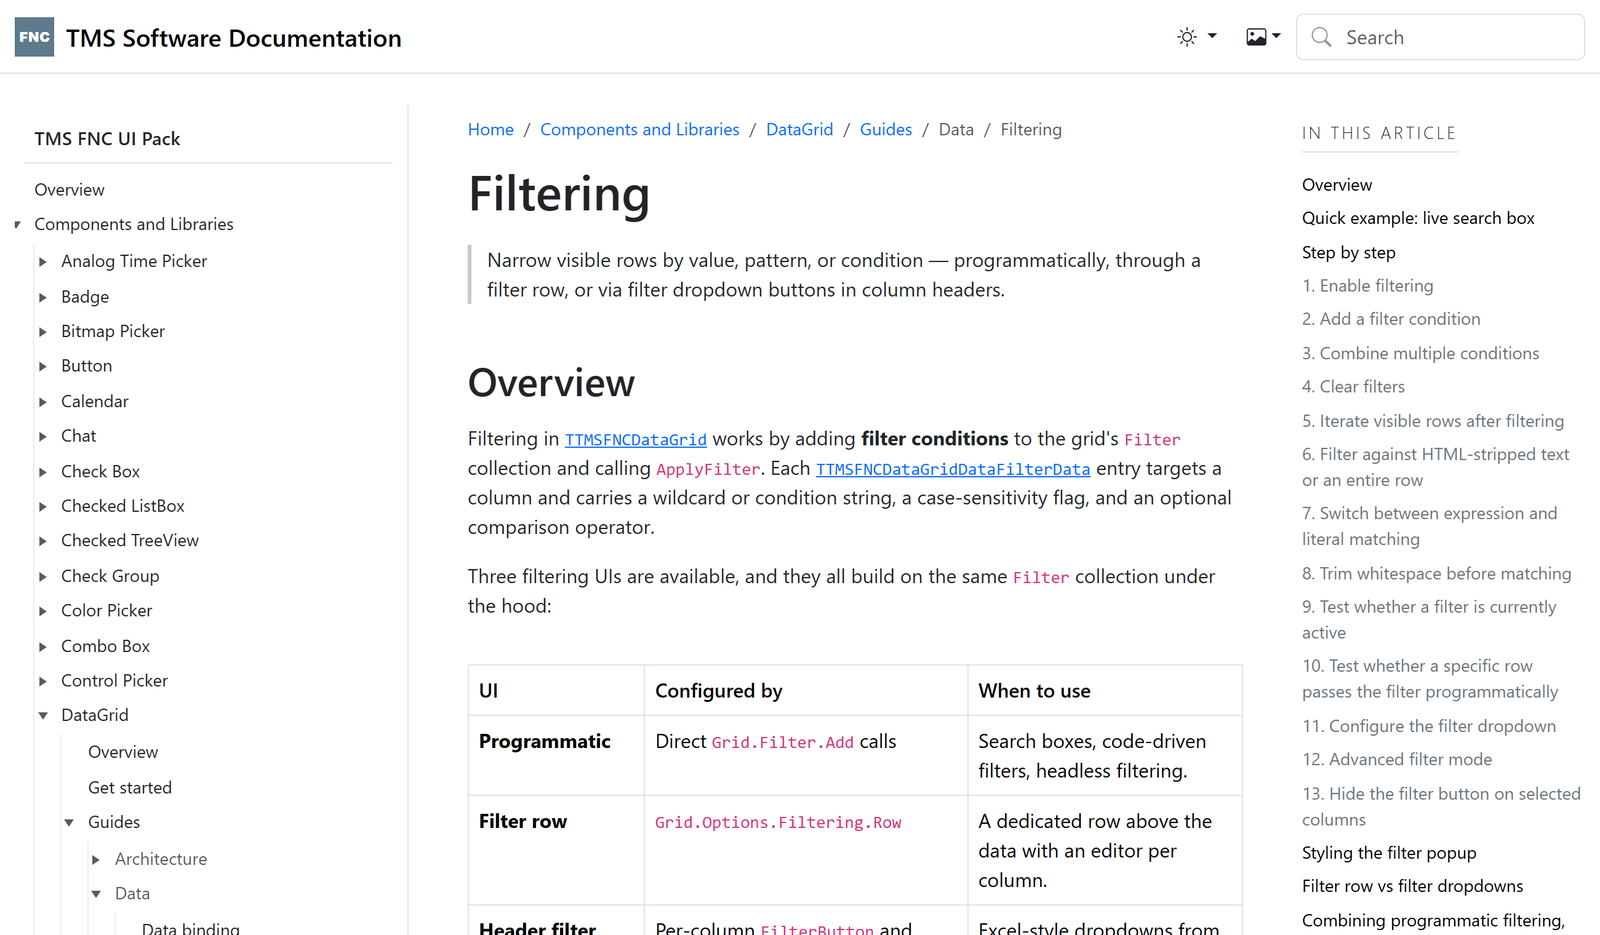Click the FNC logo icon

34,37
